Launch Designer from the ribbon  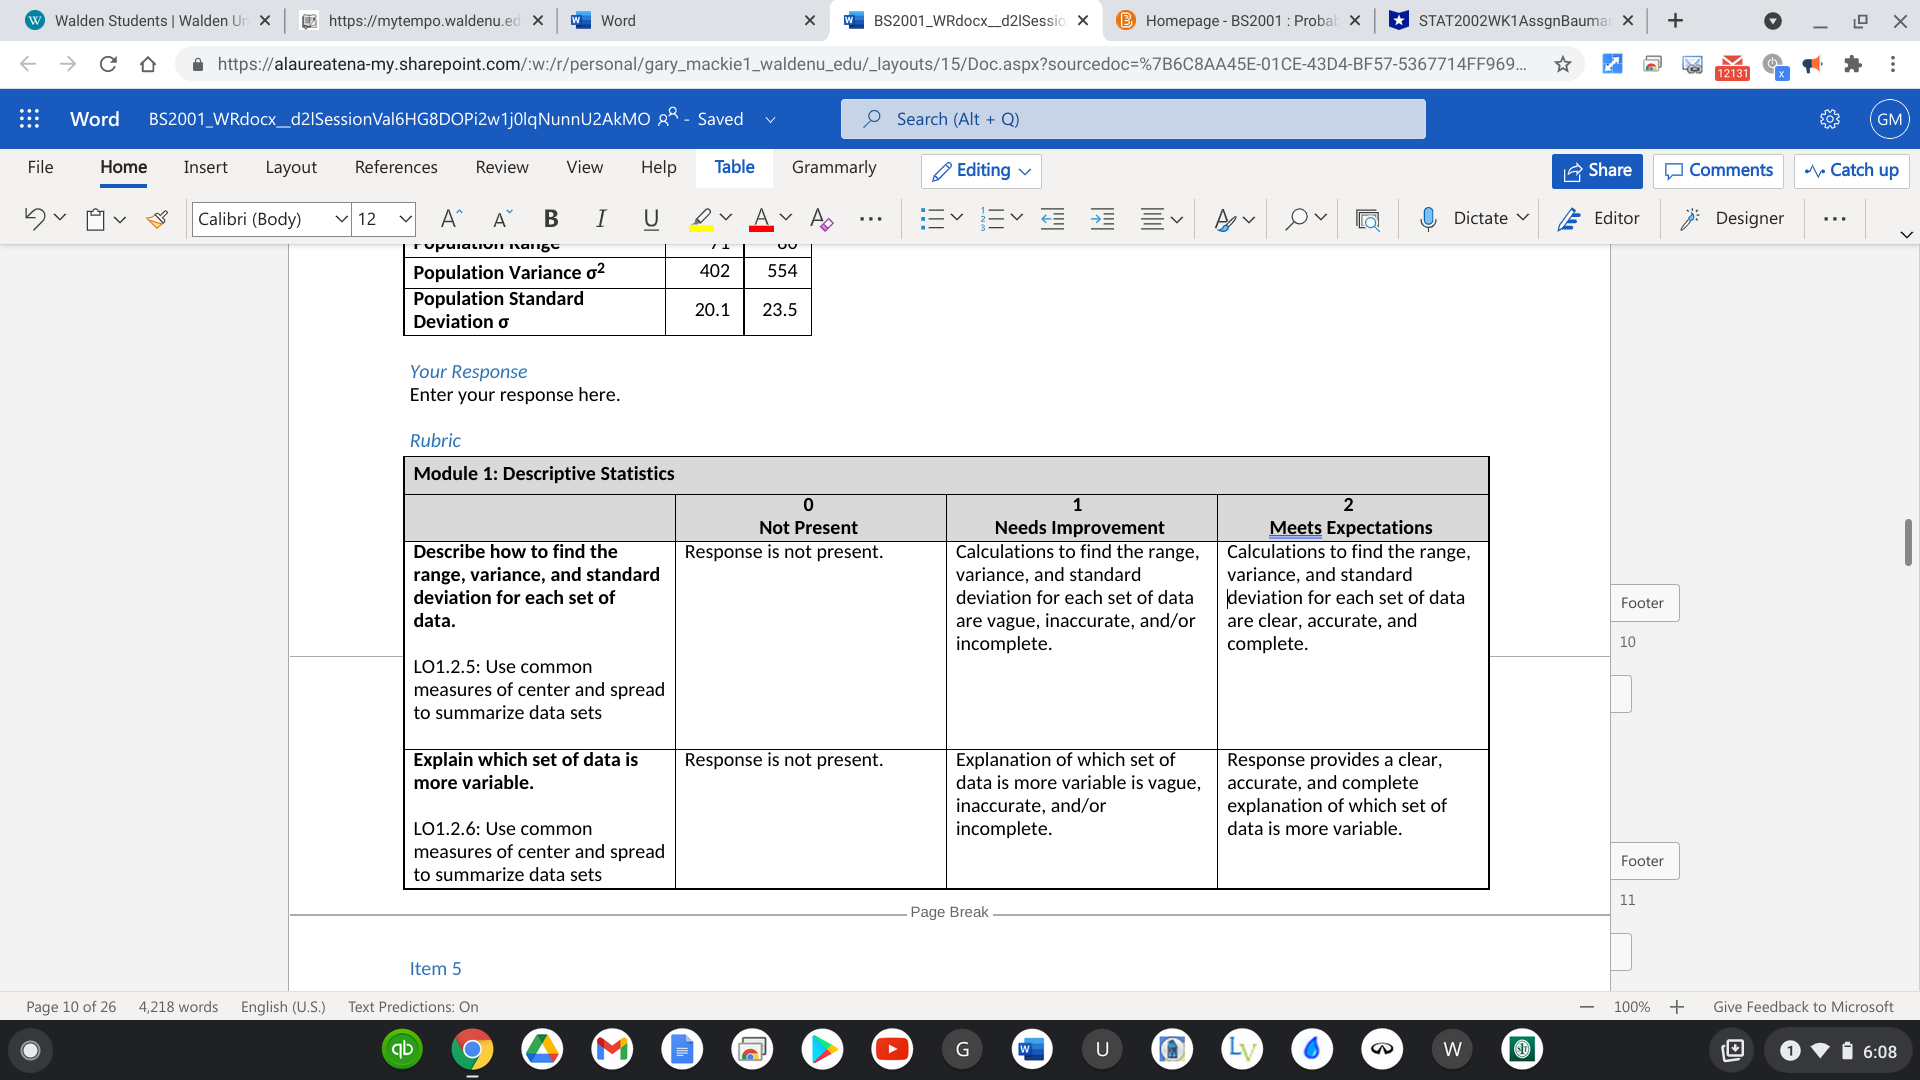1734,219
